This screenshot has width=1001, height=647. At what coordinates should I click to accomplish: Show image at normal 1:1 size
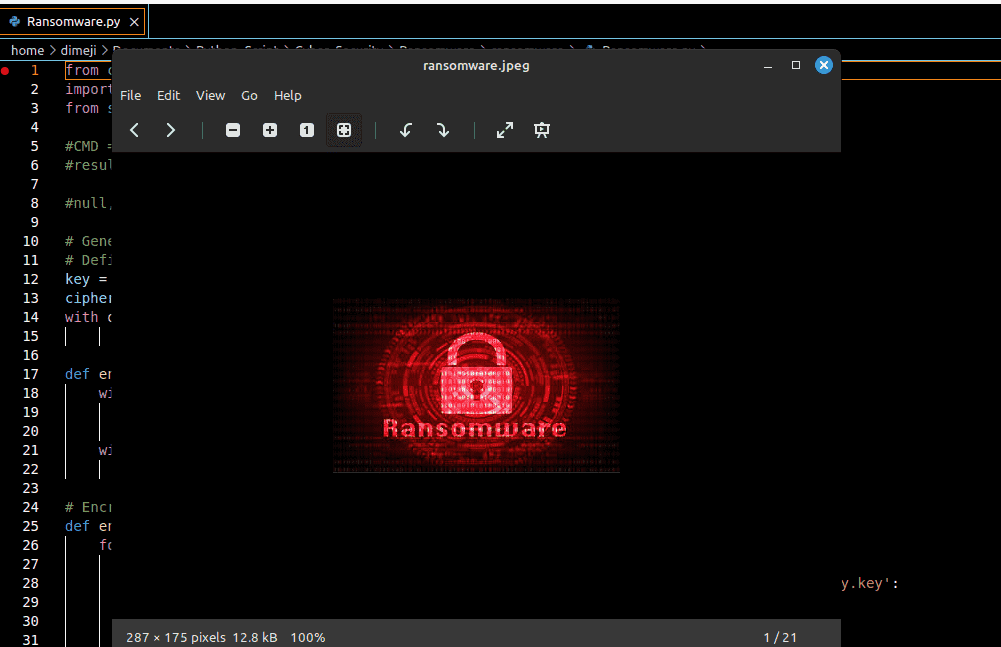(x=307, y=130)
